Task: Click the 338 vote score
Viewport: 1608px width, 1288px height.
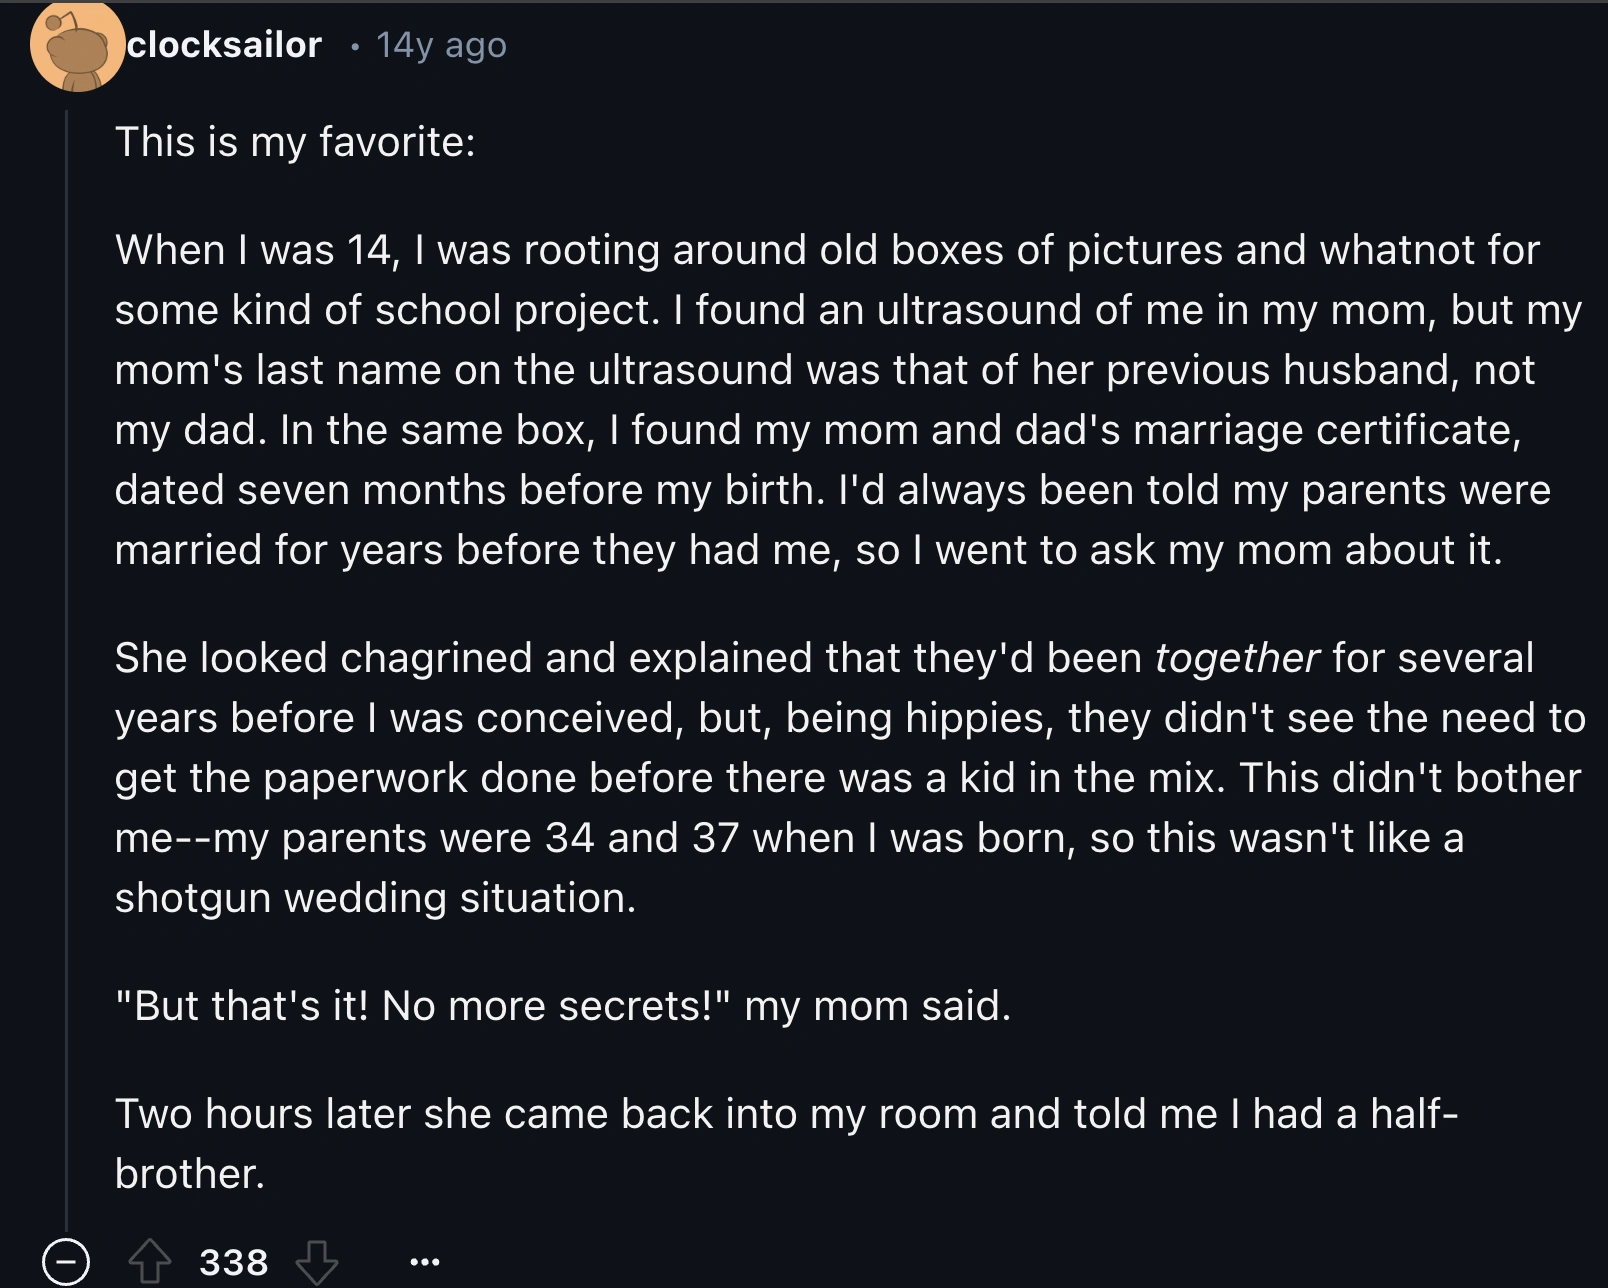Action: 233,1262
